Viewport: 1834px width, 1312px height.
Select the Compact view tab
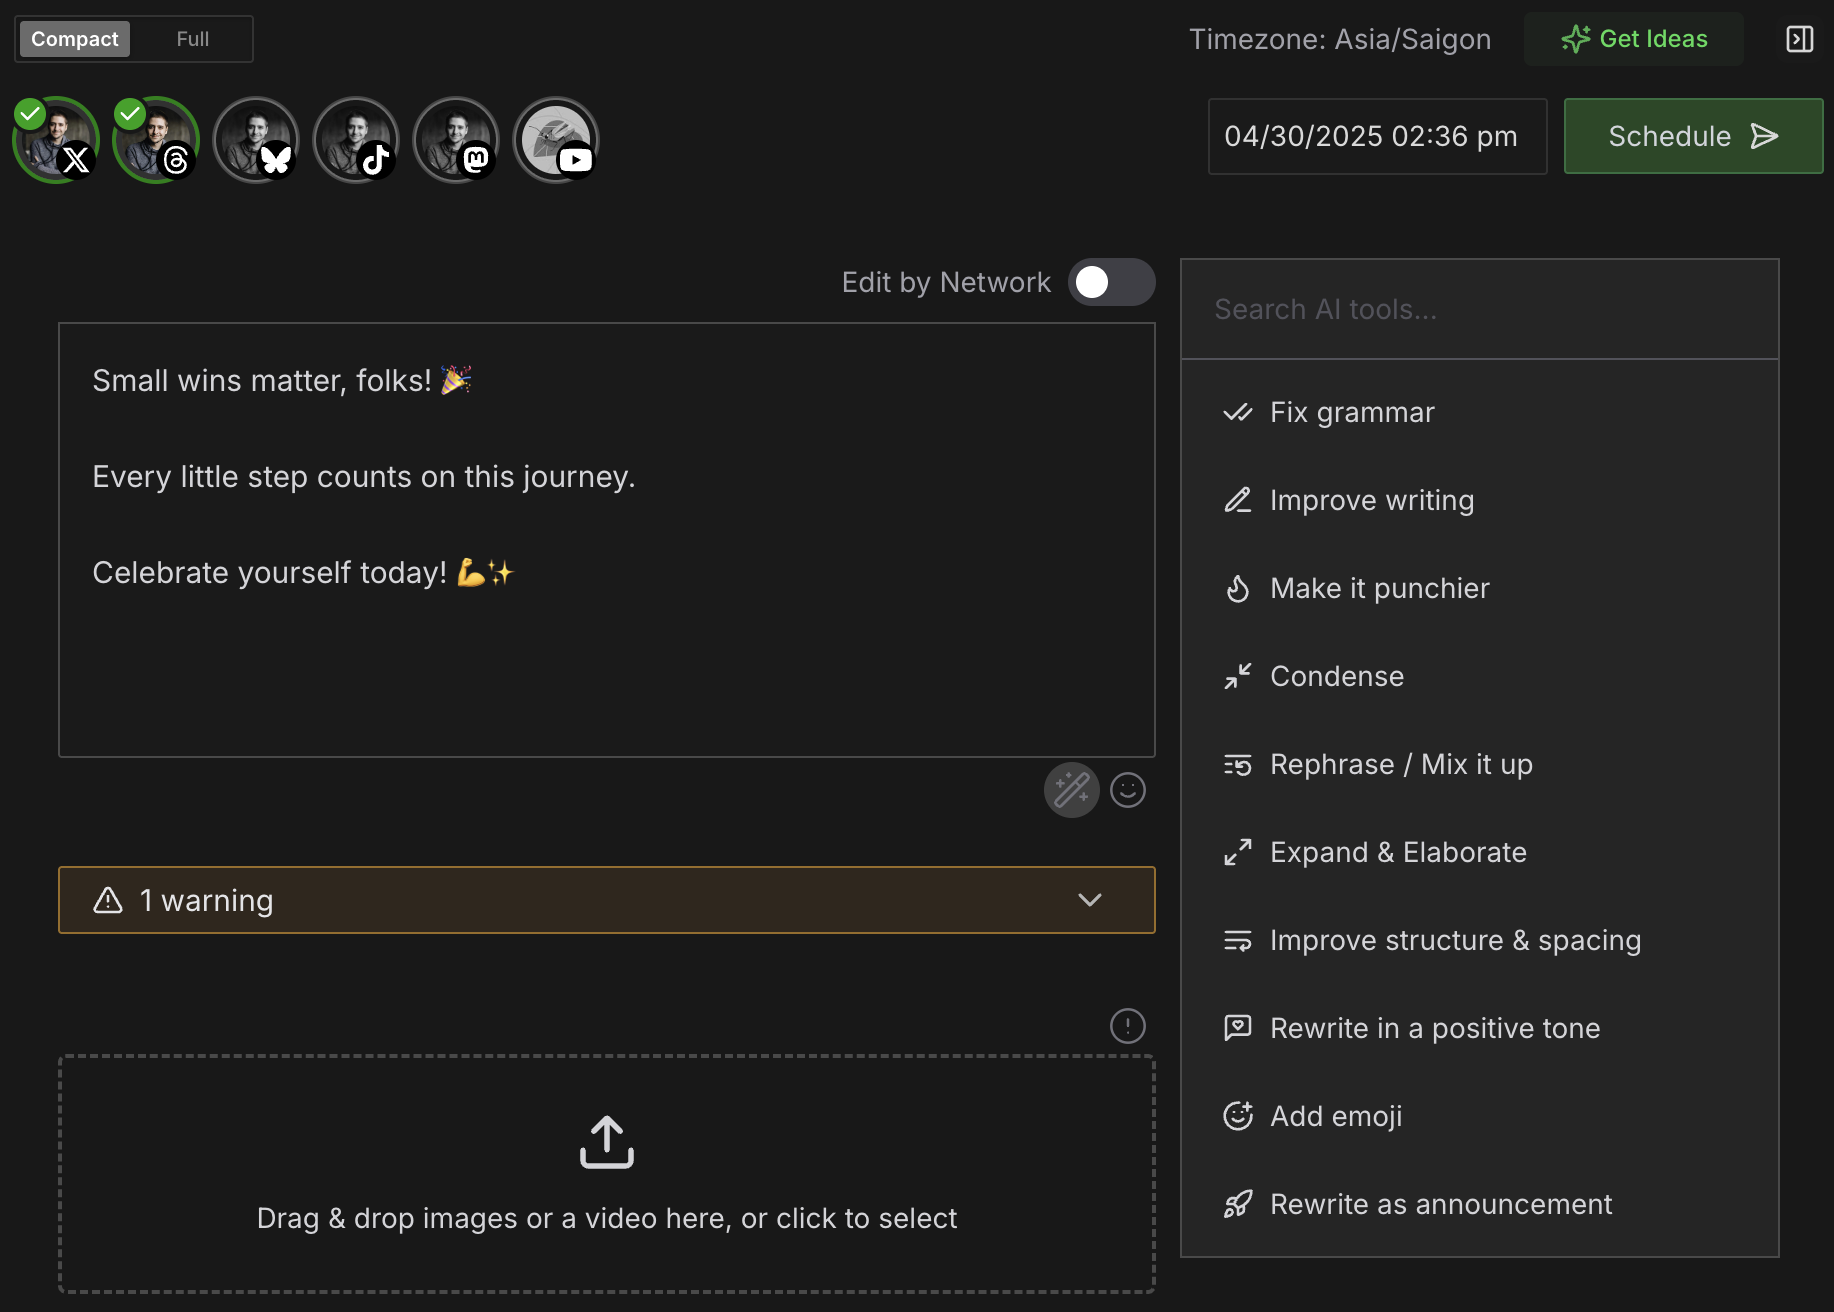[x=73, y=39]
